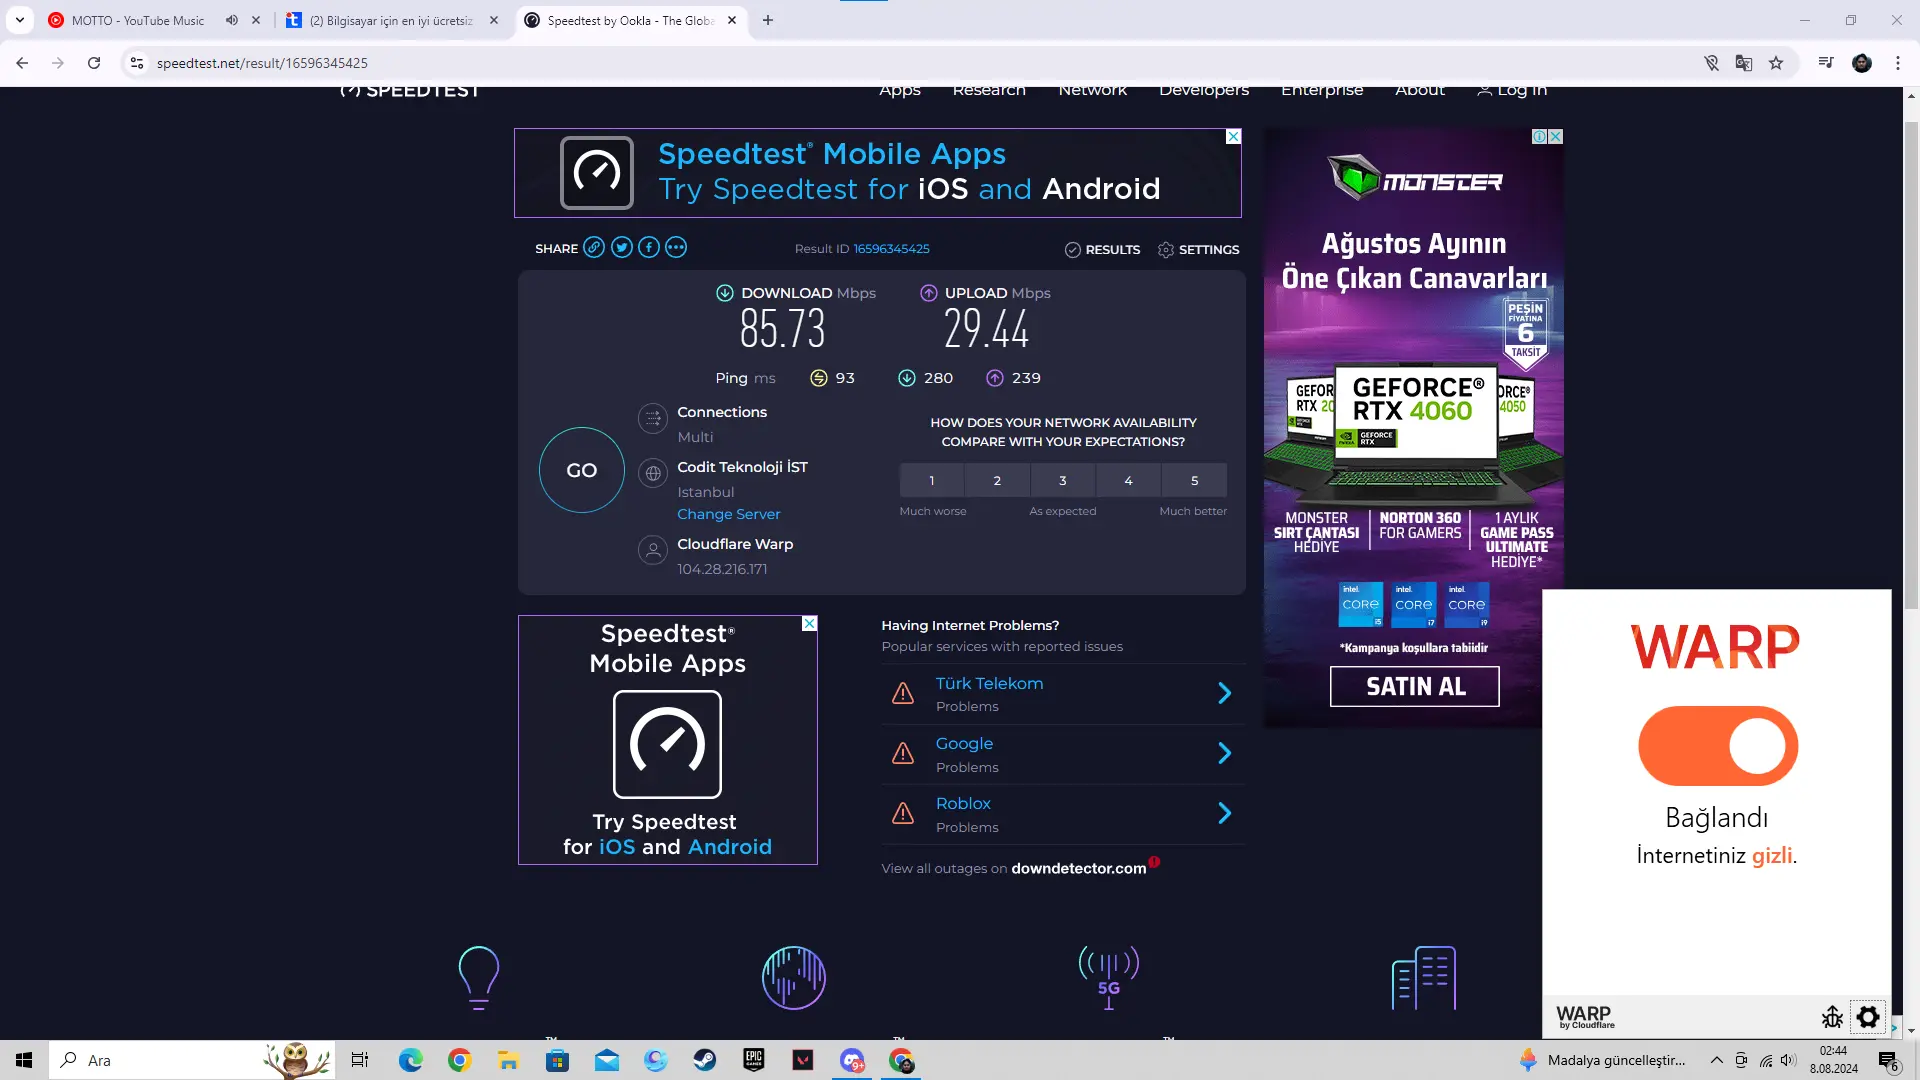Click SATIN AL on Monster ad
Image resolution: width=1920 pixels, height=1080 pixels.
[1415, 686]
